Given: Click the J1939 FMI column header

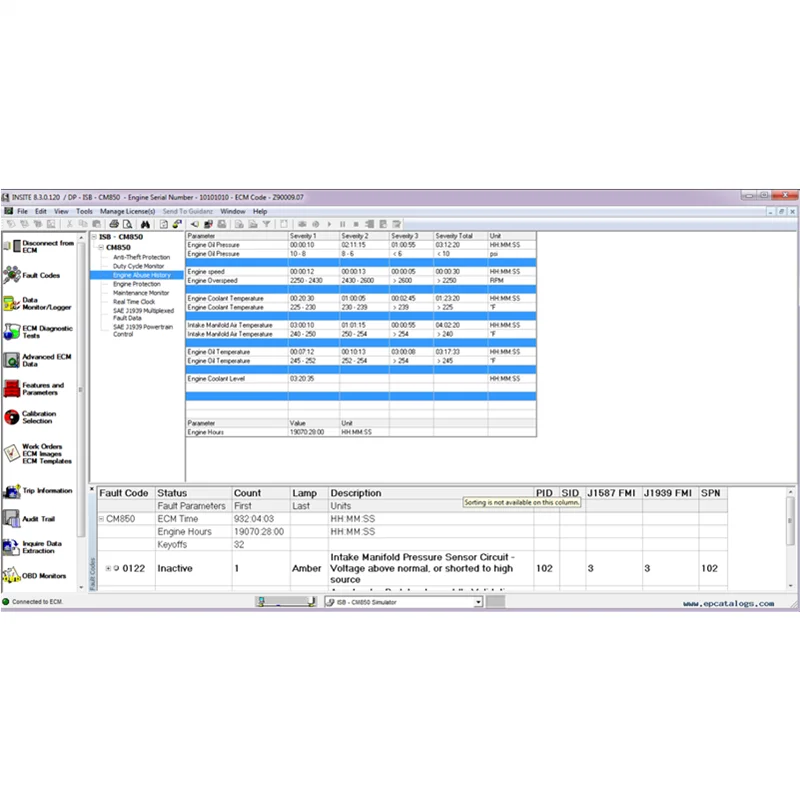Looking at the screenshot, I should tap(670, 493).
